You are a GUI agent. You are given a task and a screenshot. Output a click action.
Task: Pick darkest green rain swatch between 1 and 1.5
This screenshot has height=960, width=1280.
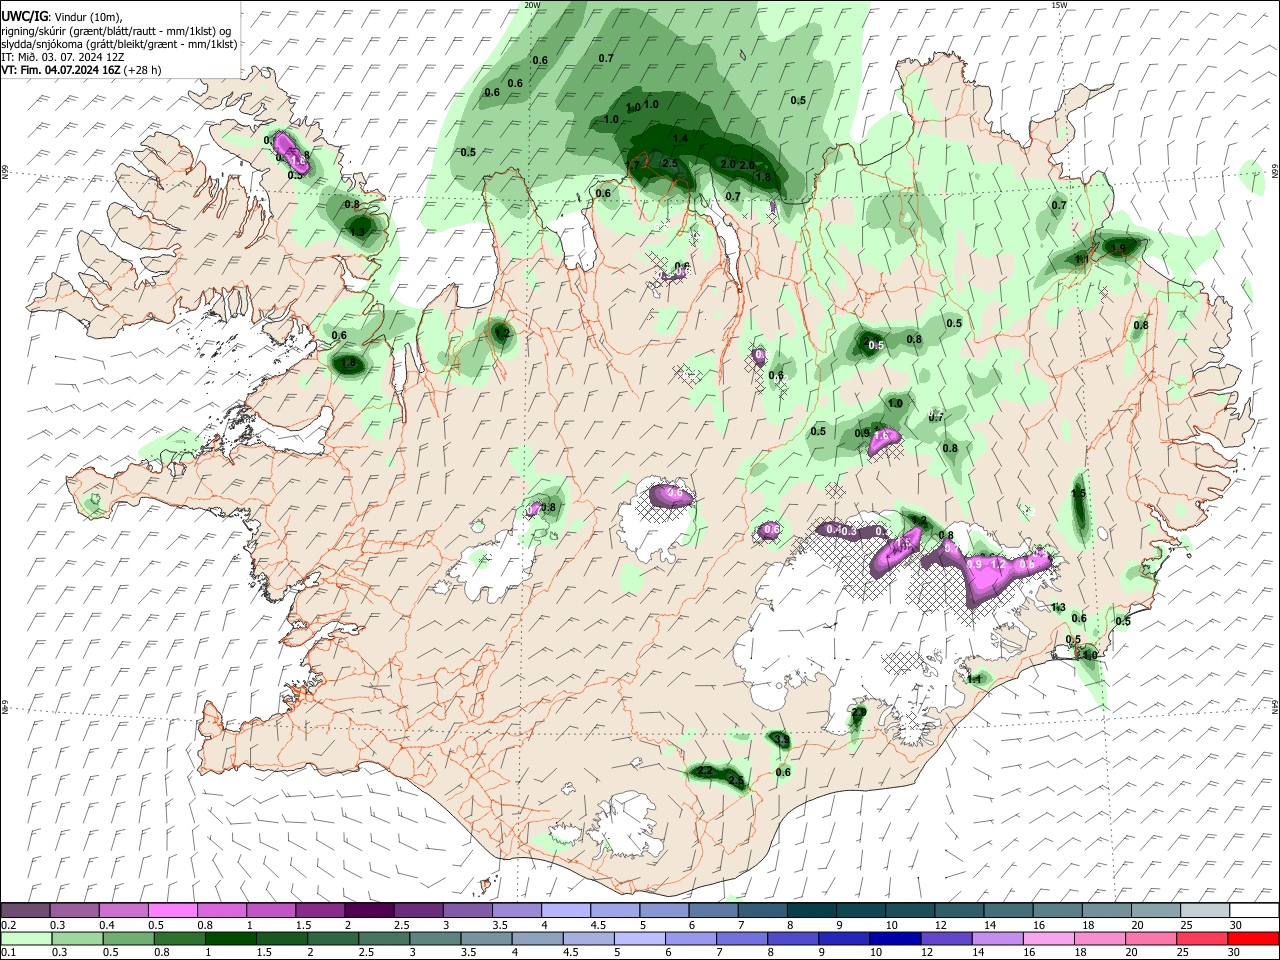point(231,939)
